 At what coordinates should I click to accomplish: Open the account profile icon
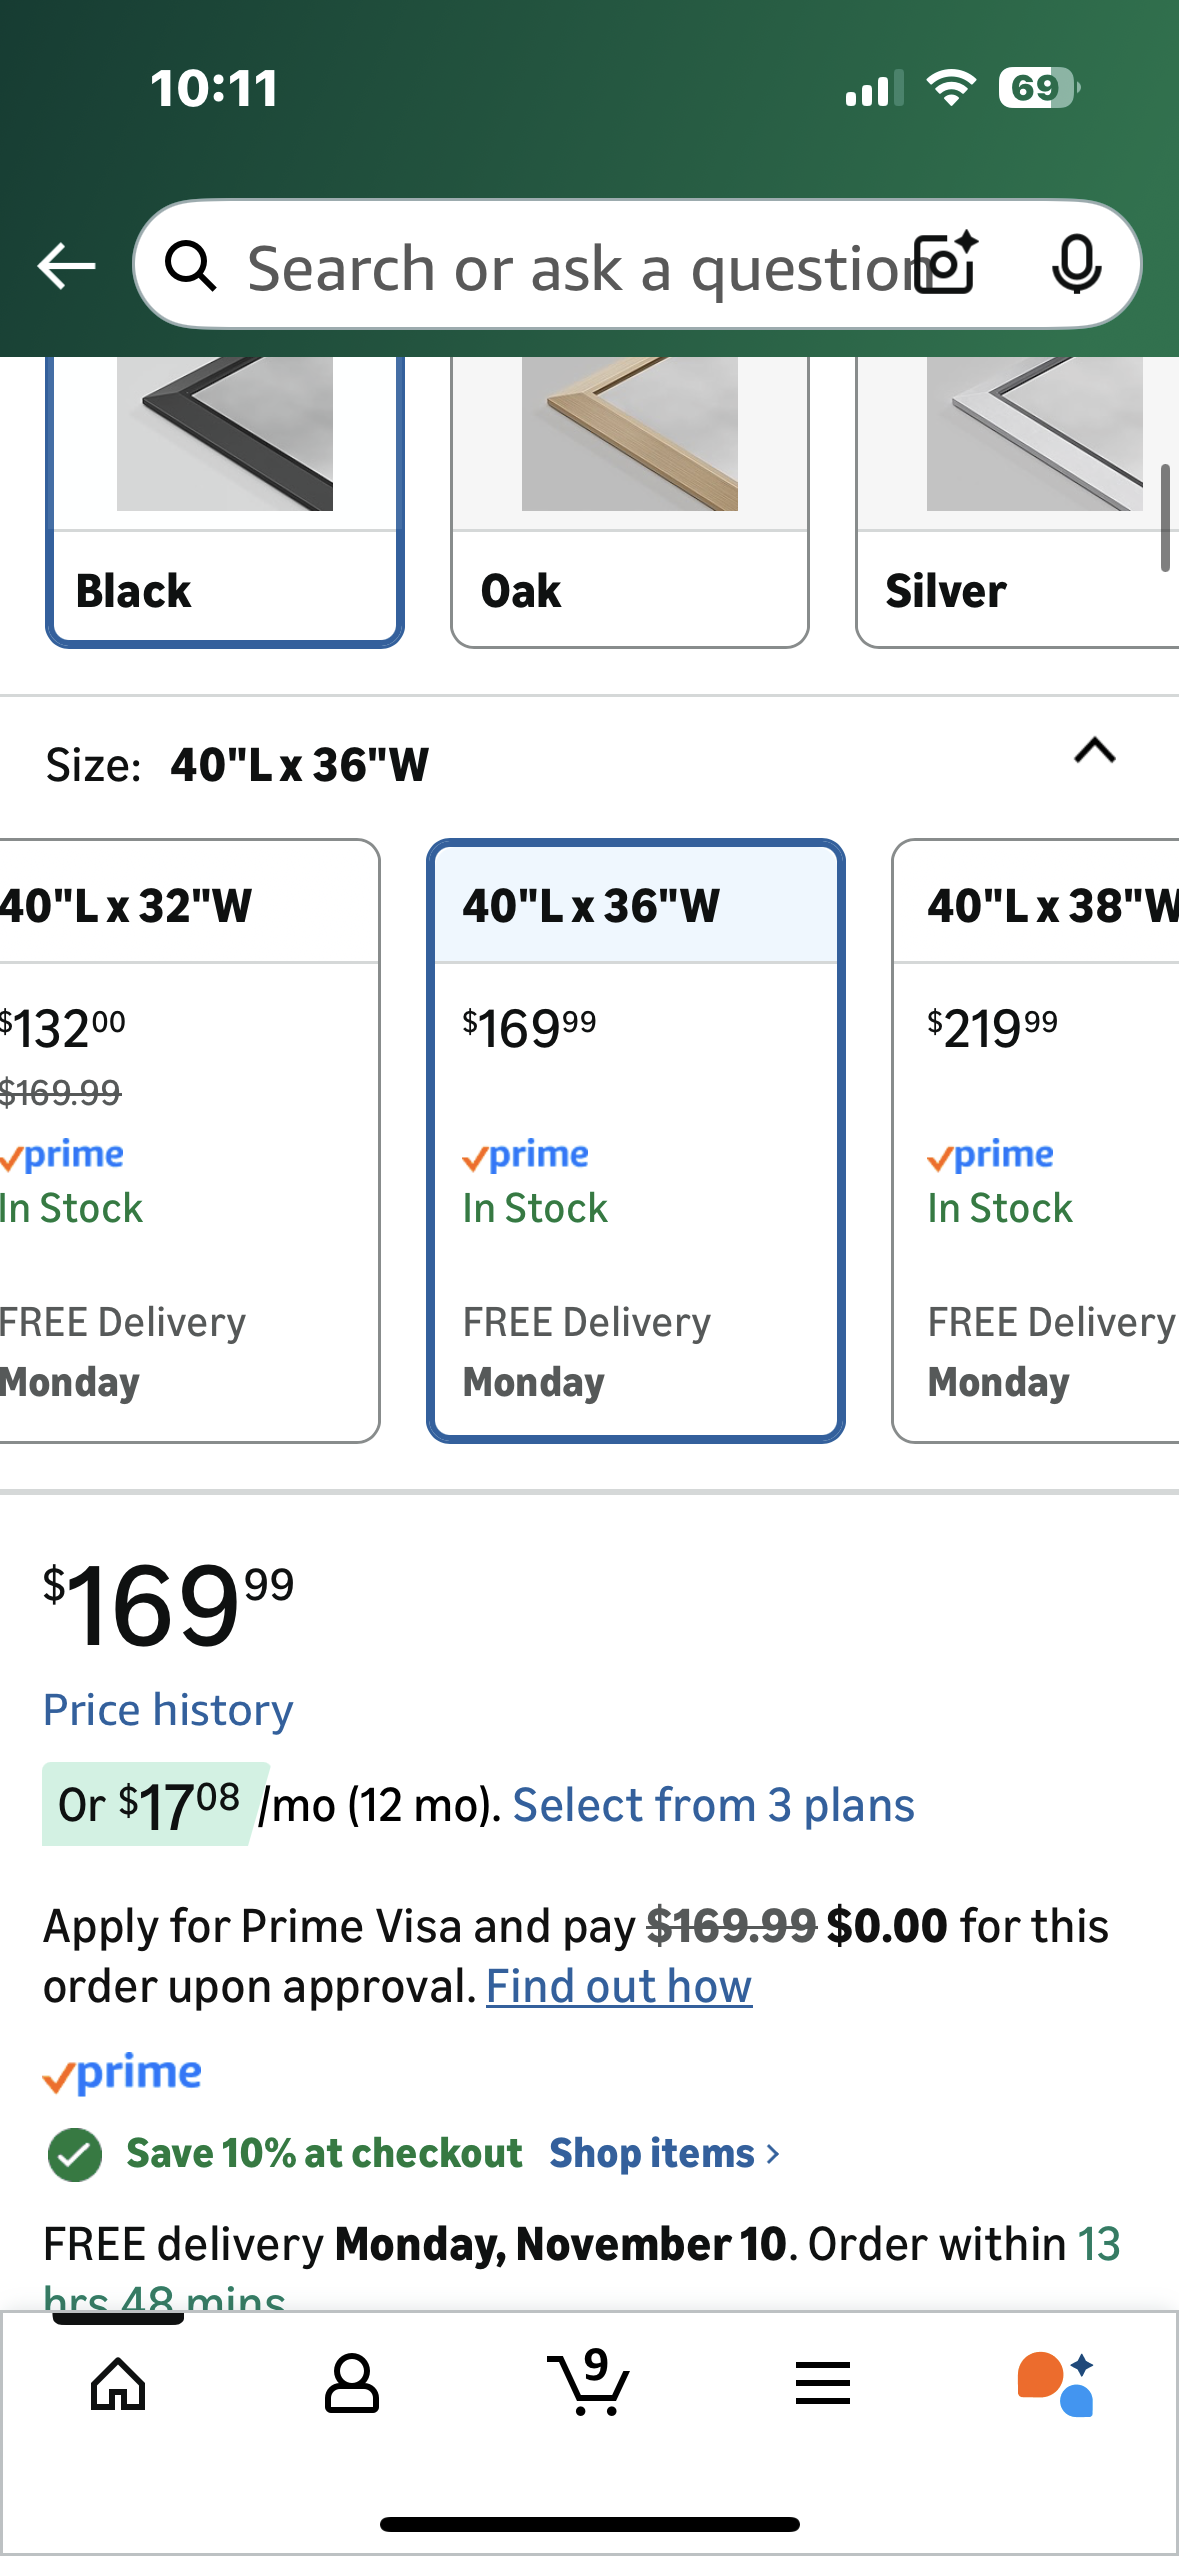(351, 2384)
